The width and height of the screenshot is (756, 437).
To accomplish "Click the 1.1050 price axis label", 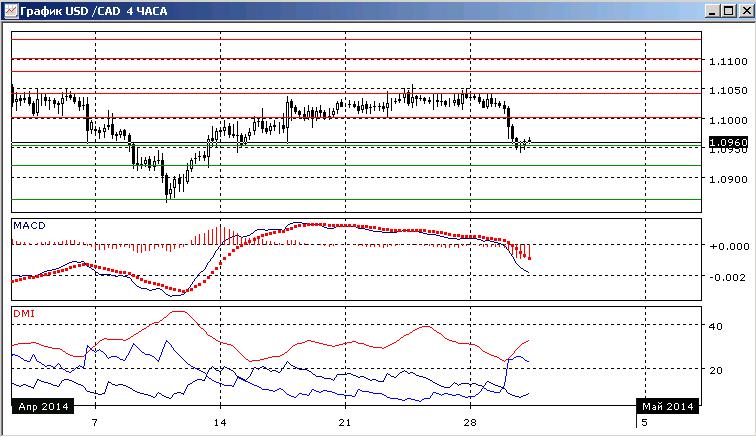I will (729, 91).
